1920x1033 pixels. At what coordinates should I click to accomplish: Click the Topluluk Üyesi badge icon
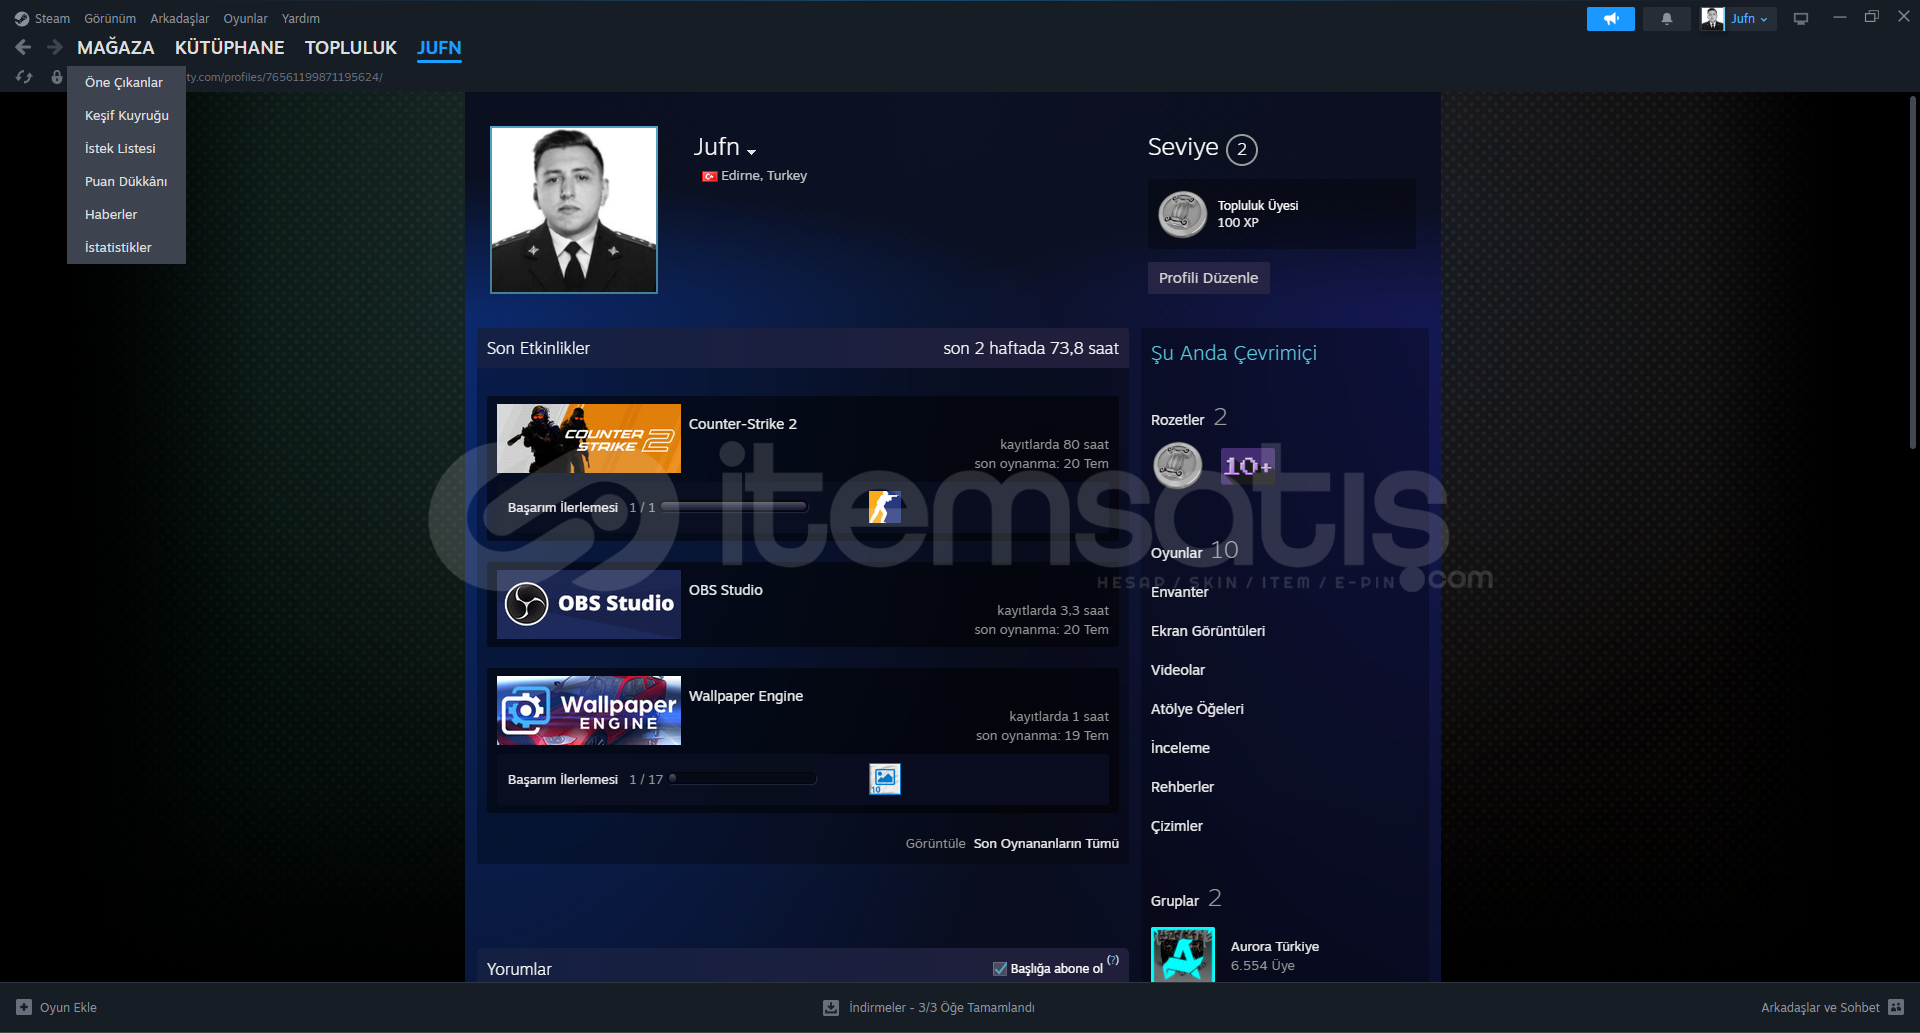(1182, 214)
